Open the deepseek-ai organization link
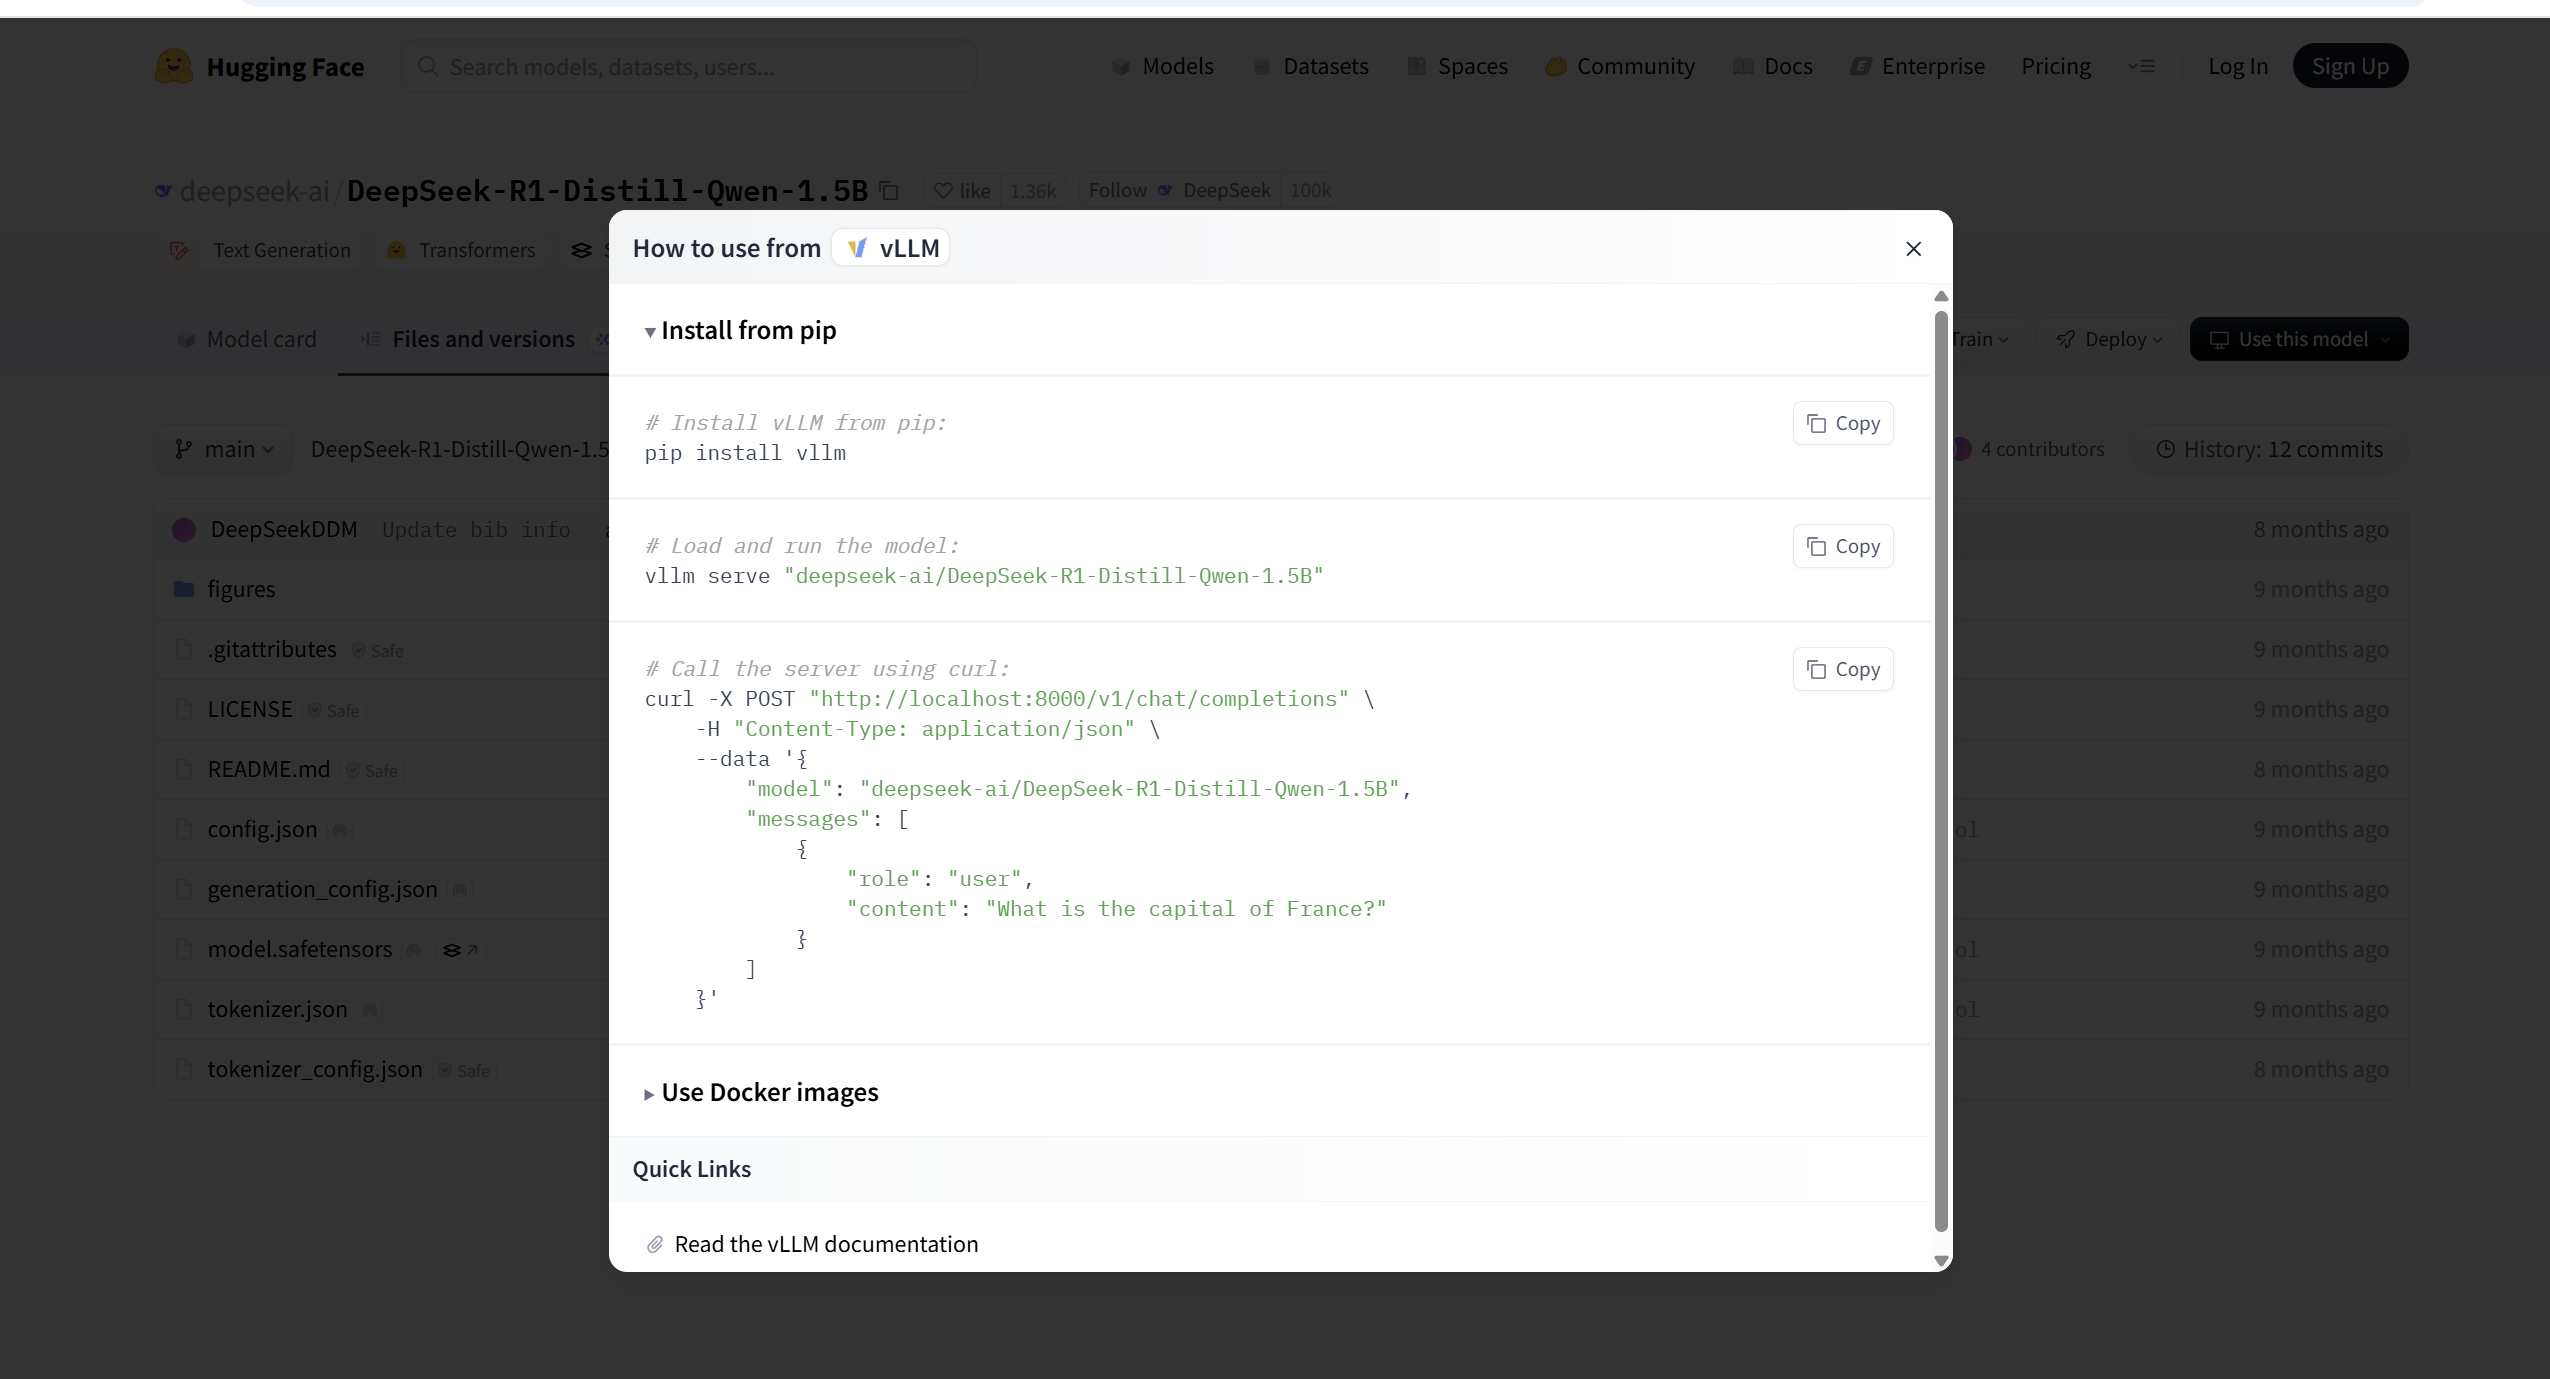The width and height of the screenshot is (2550, 1379). tap(254, 191)
